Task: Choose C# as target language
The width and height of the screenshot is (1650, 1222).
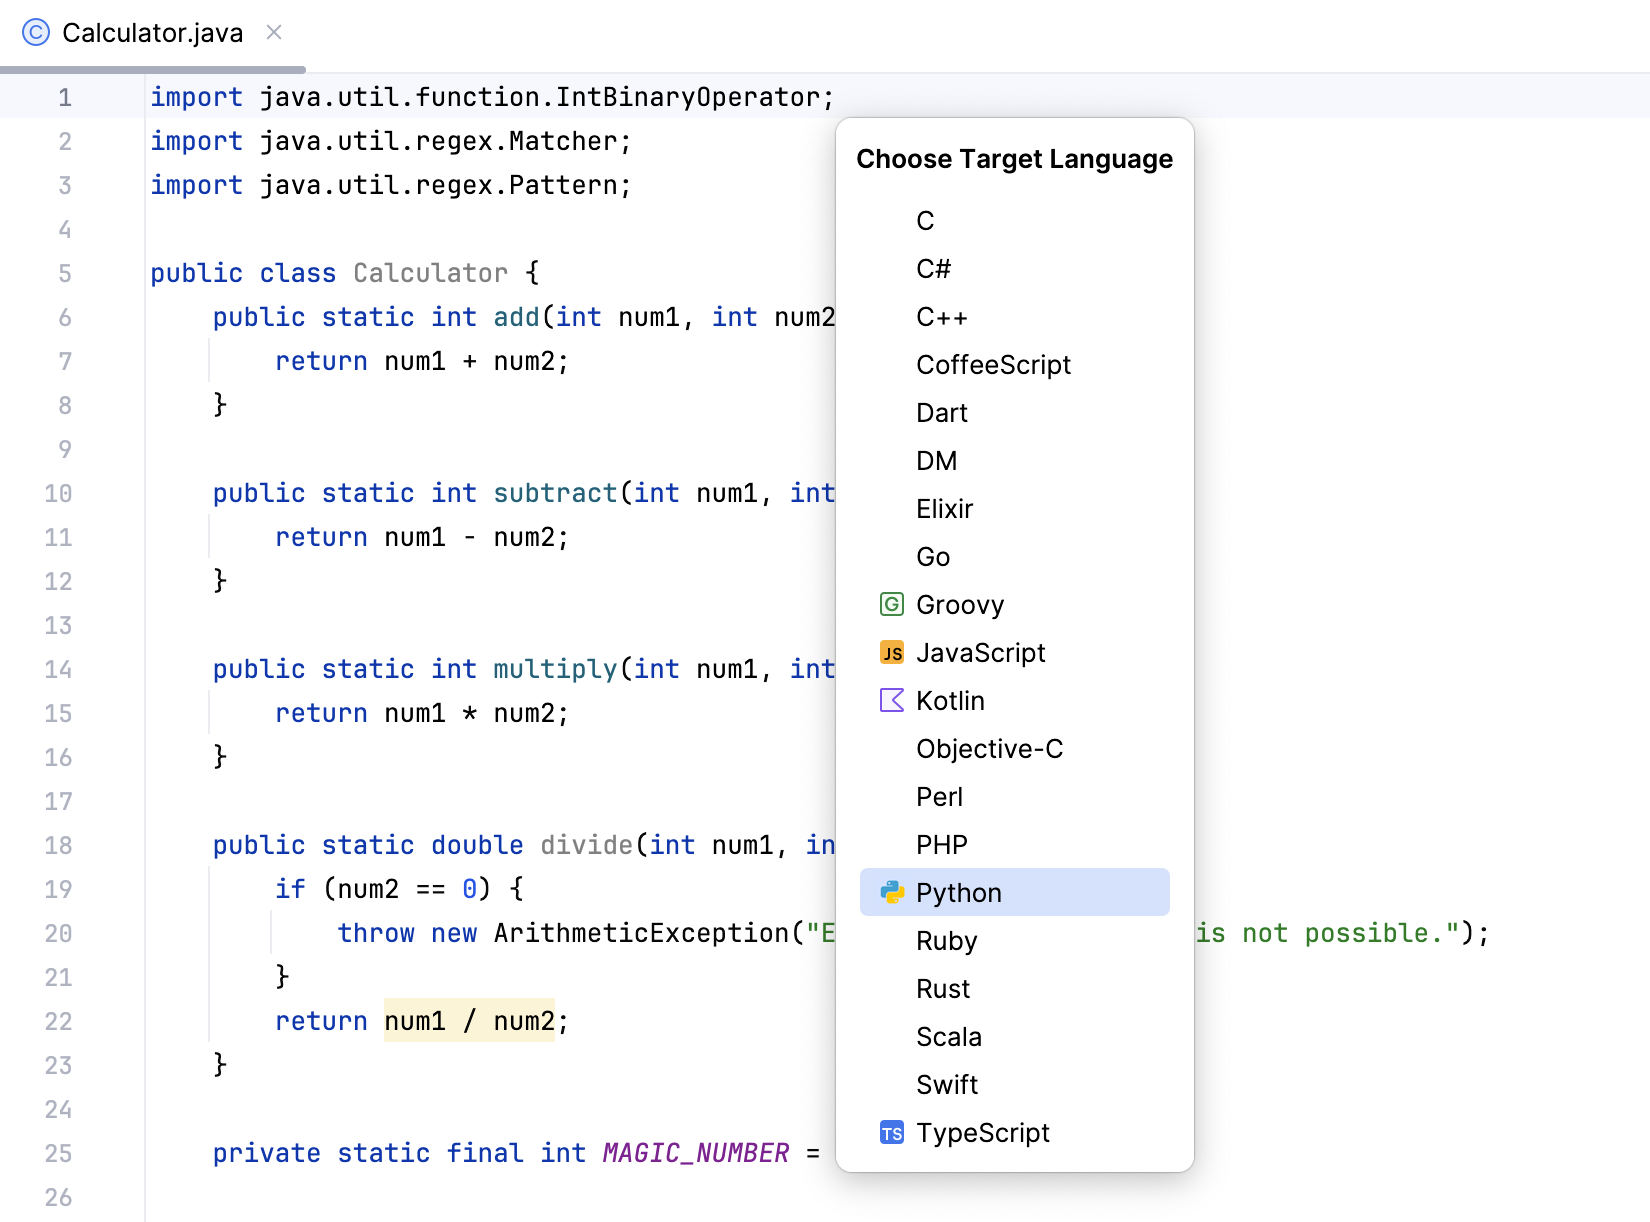Action: (x=1015, y=269)
